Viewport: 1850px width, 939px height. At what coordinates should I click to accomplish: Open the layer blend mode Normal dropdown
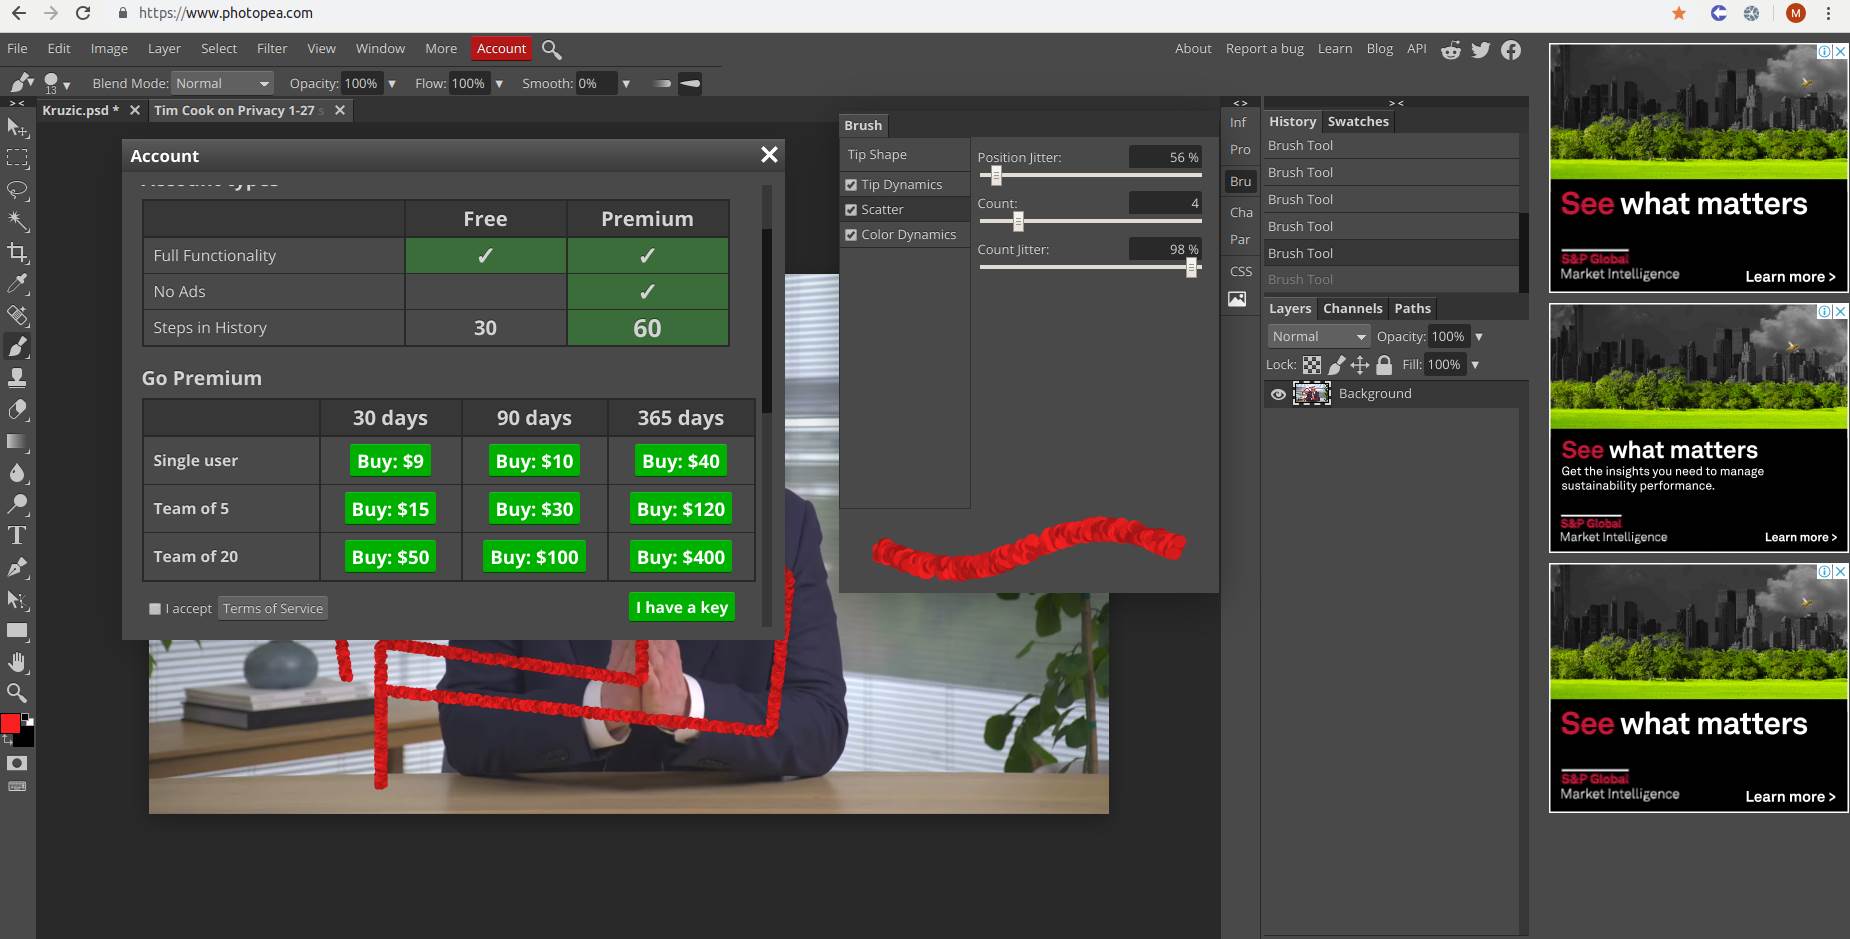[1318, 337]
